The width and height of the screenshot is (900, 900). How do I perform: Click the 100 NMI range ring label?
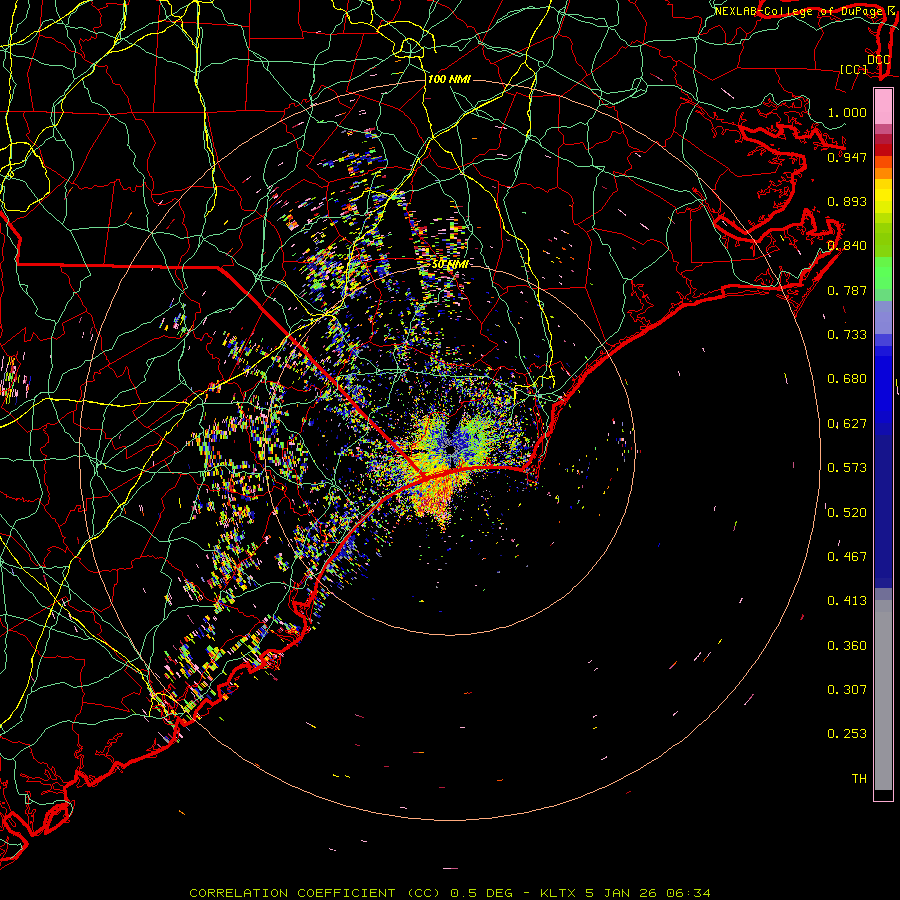click(449, 79)
